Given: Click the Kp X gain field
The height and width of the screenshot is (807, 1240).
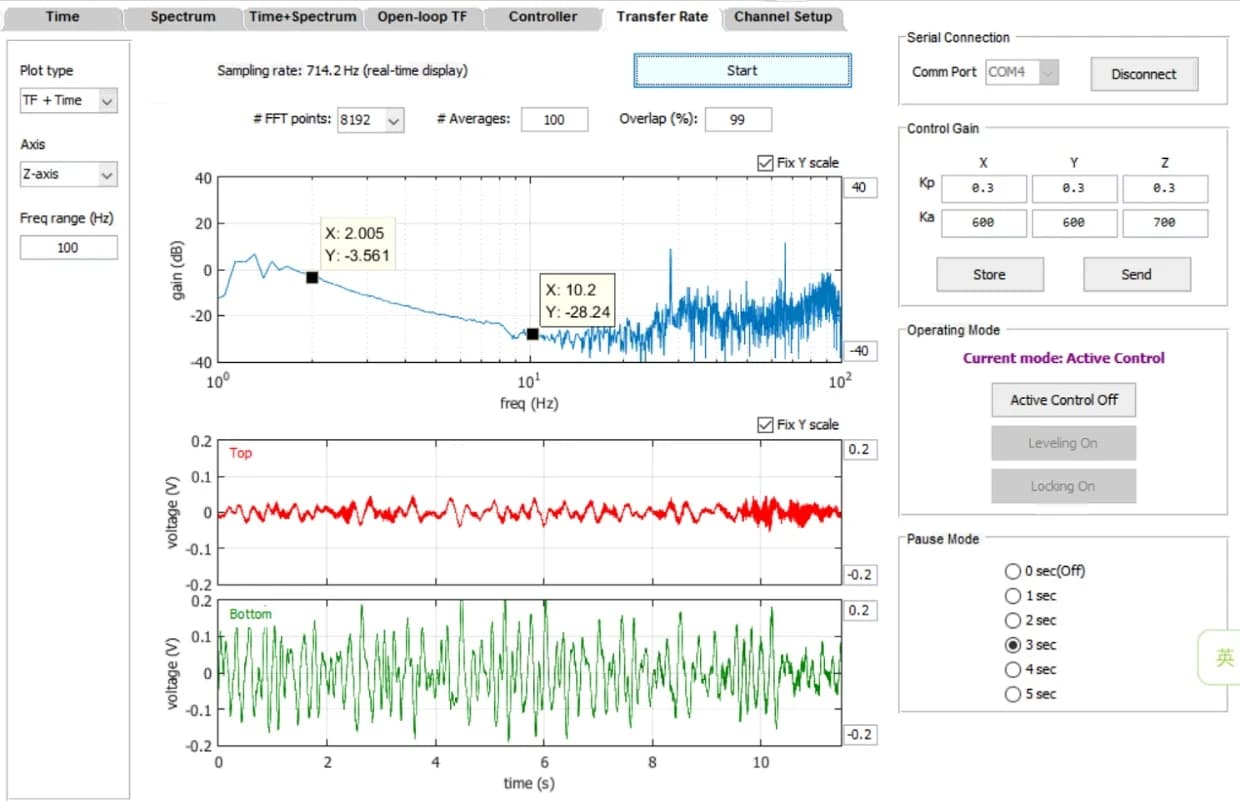Looking at the screenshot, I should 983,188.
